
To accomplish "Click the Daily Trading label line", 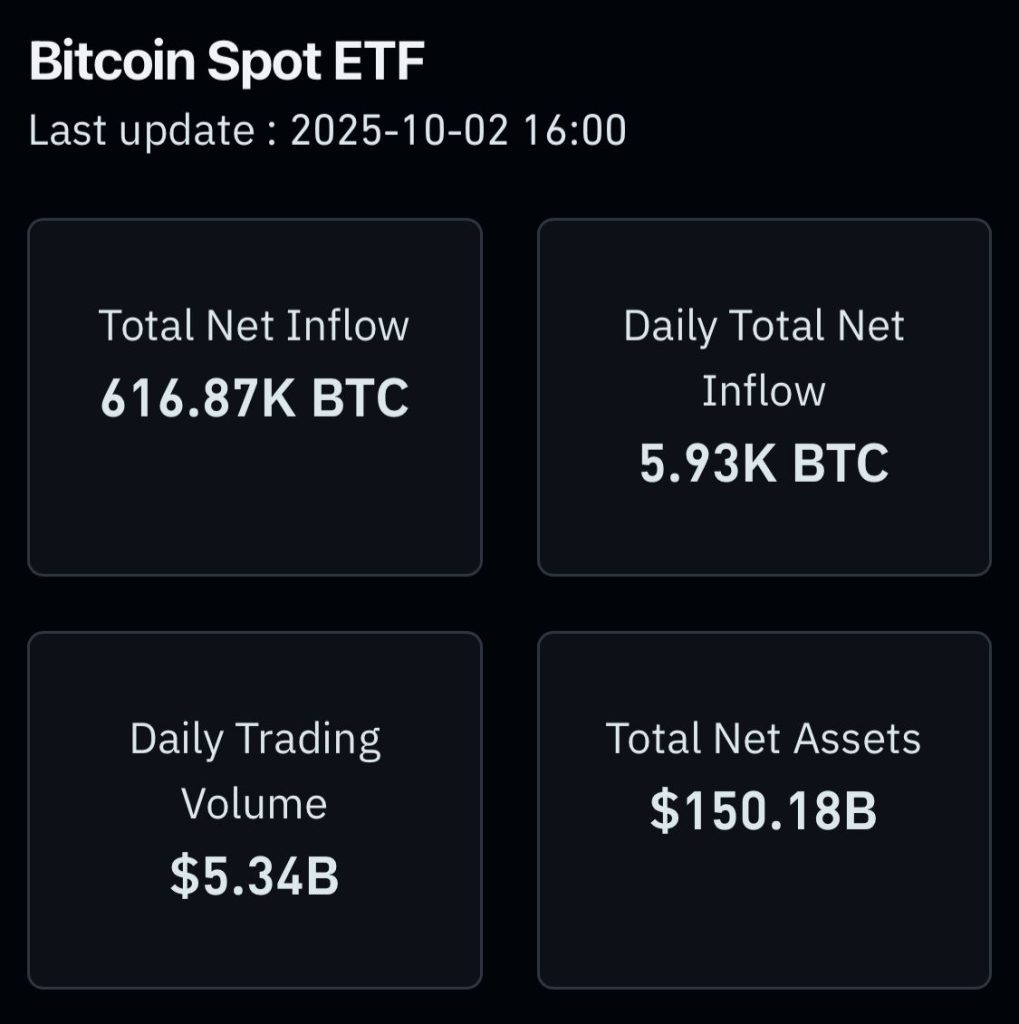I will 254,740.
